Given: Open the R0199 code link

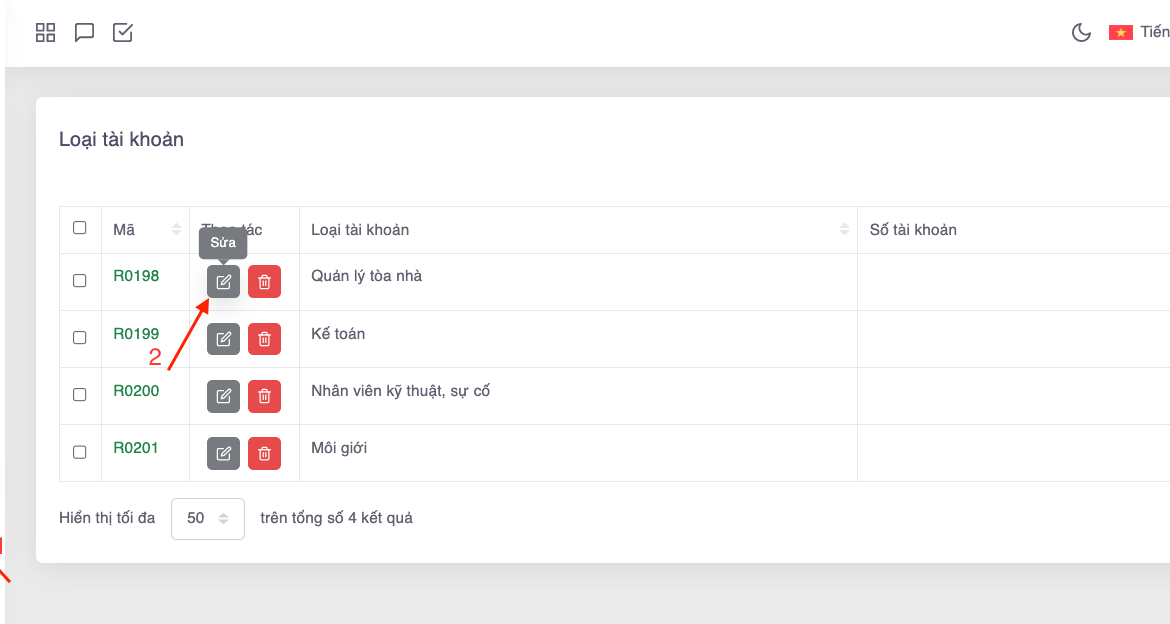Looking at the screenshot, I should 136,333.
